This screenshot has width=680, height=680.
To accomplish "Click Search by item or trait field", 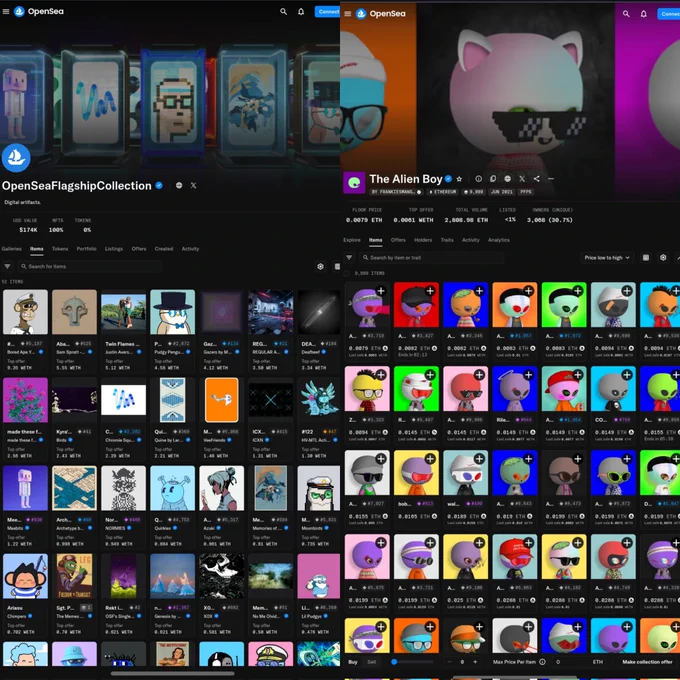I will click(x=432, y=258).
